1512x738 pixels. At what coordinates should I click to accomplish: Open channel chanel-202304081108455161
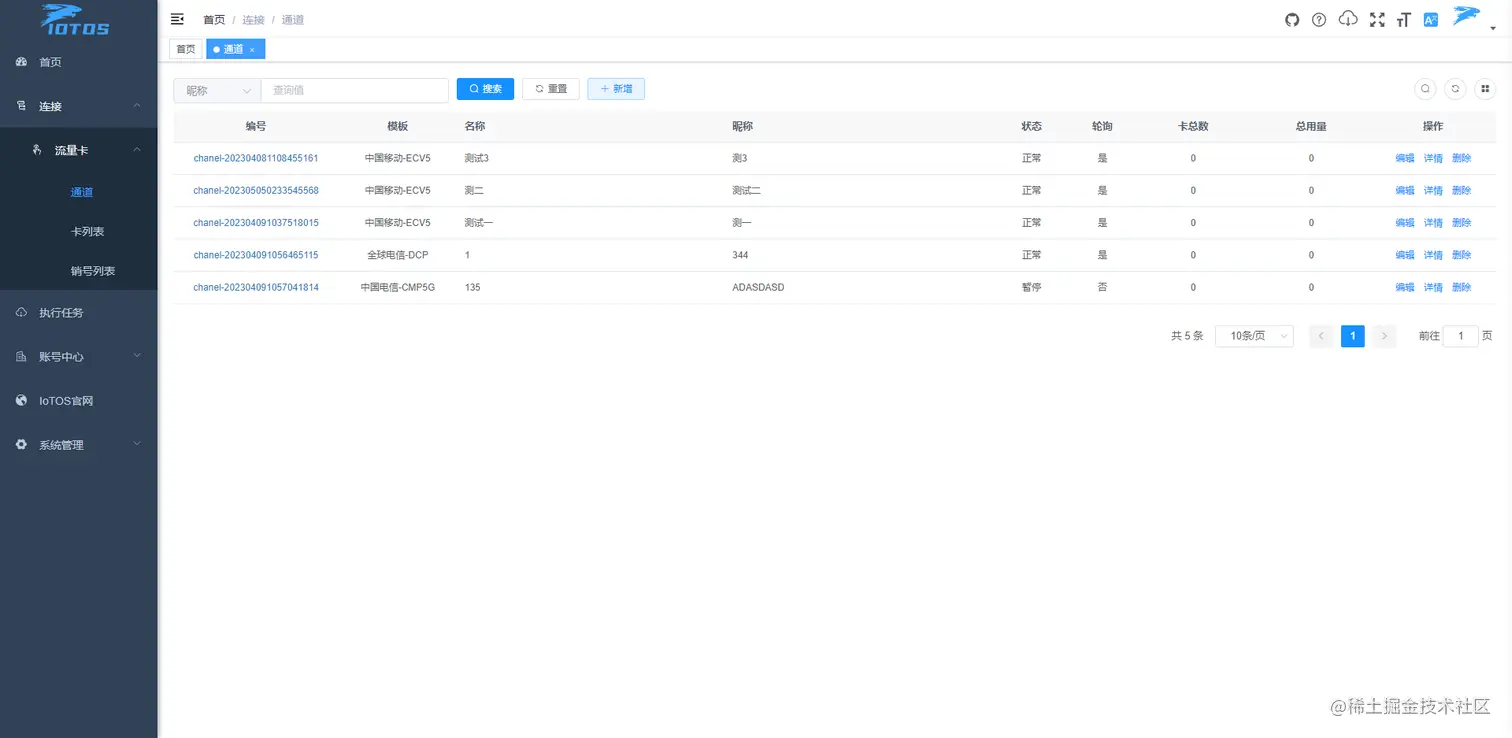(256, 158)
